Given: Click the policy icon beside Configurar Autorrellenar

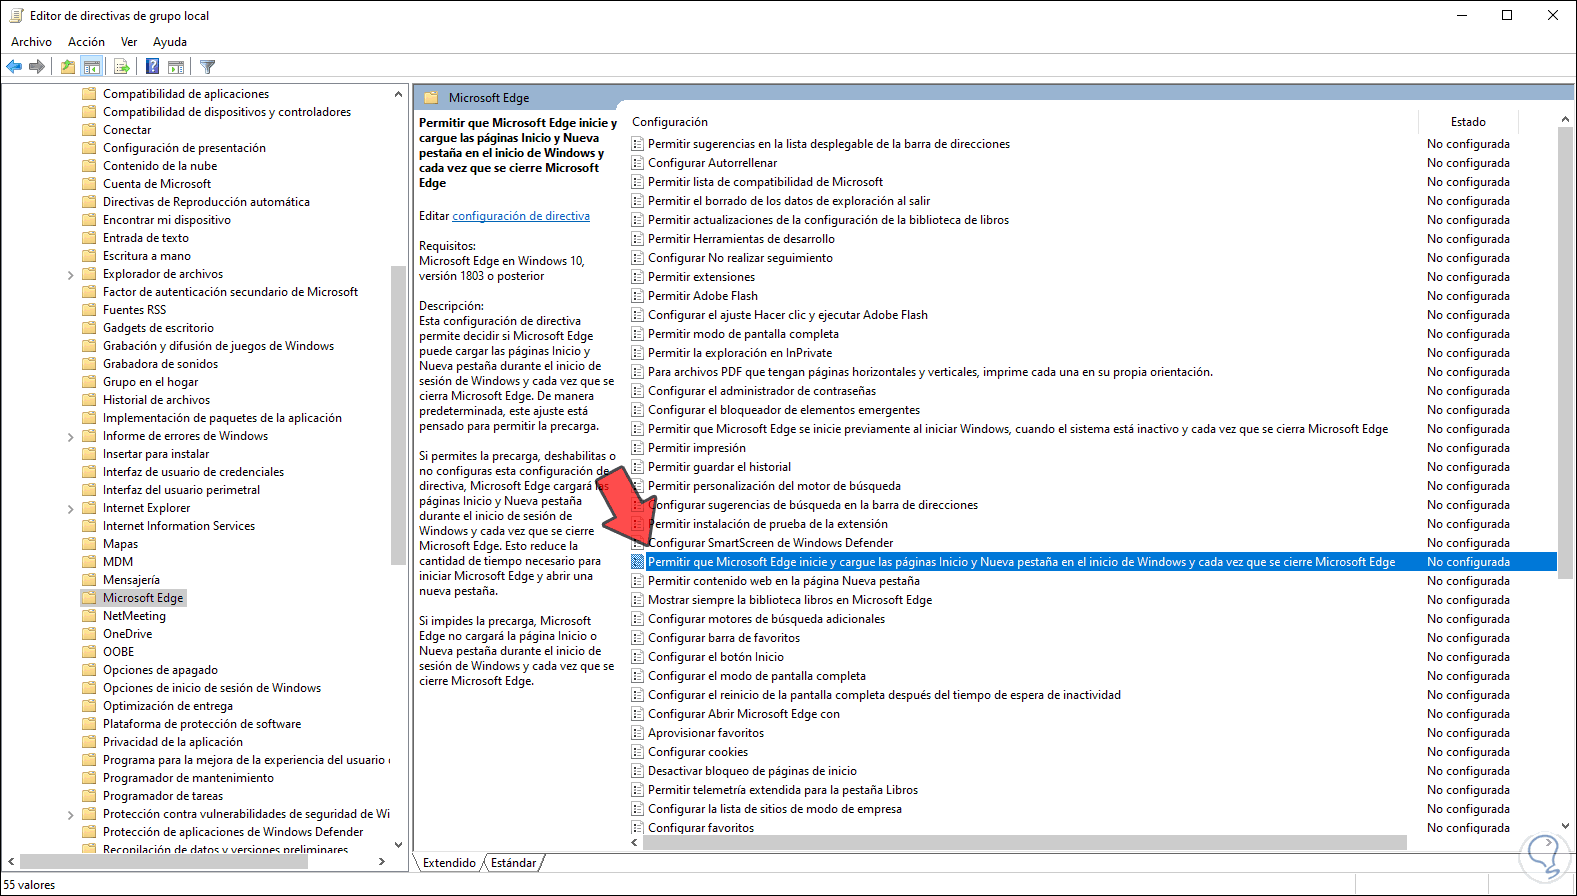Looking at the screenshot, I should (638, 163).
